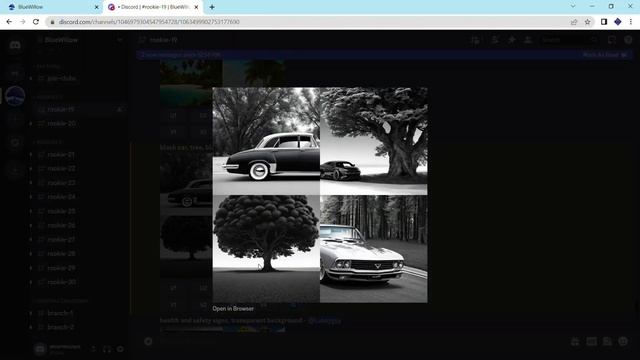Open the sticker picker

click(x=607, y=341)
